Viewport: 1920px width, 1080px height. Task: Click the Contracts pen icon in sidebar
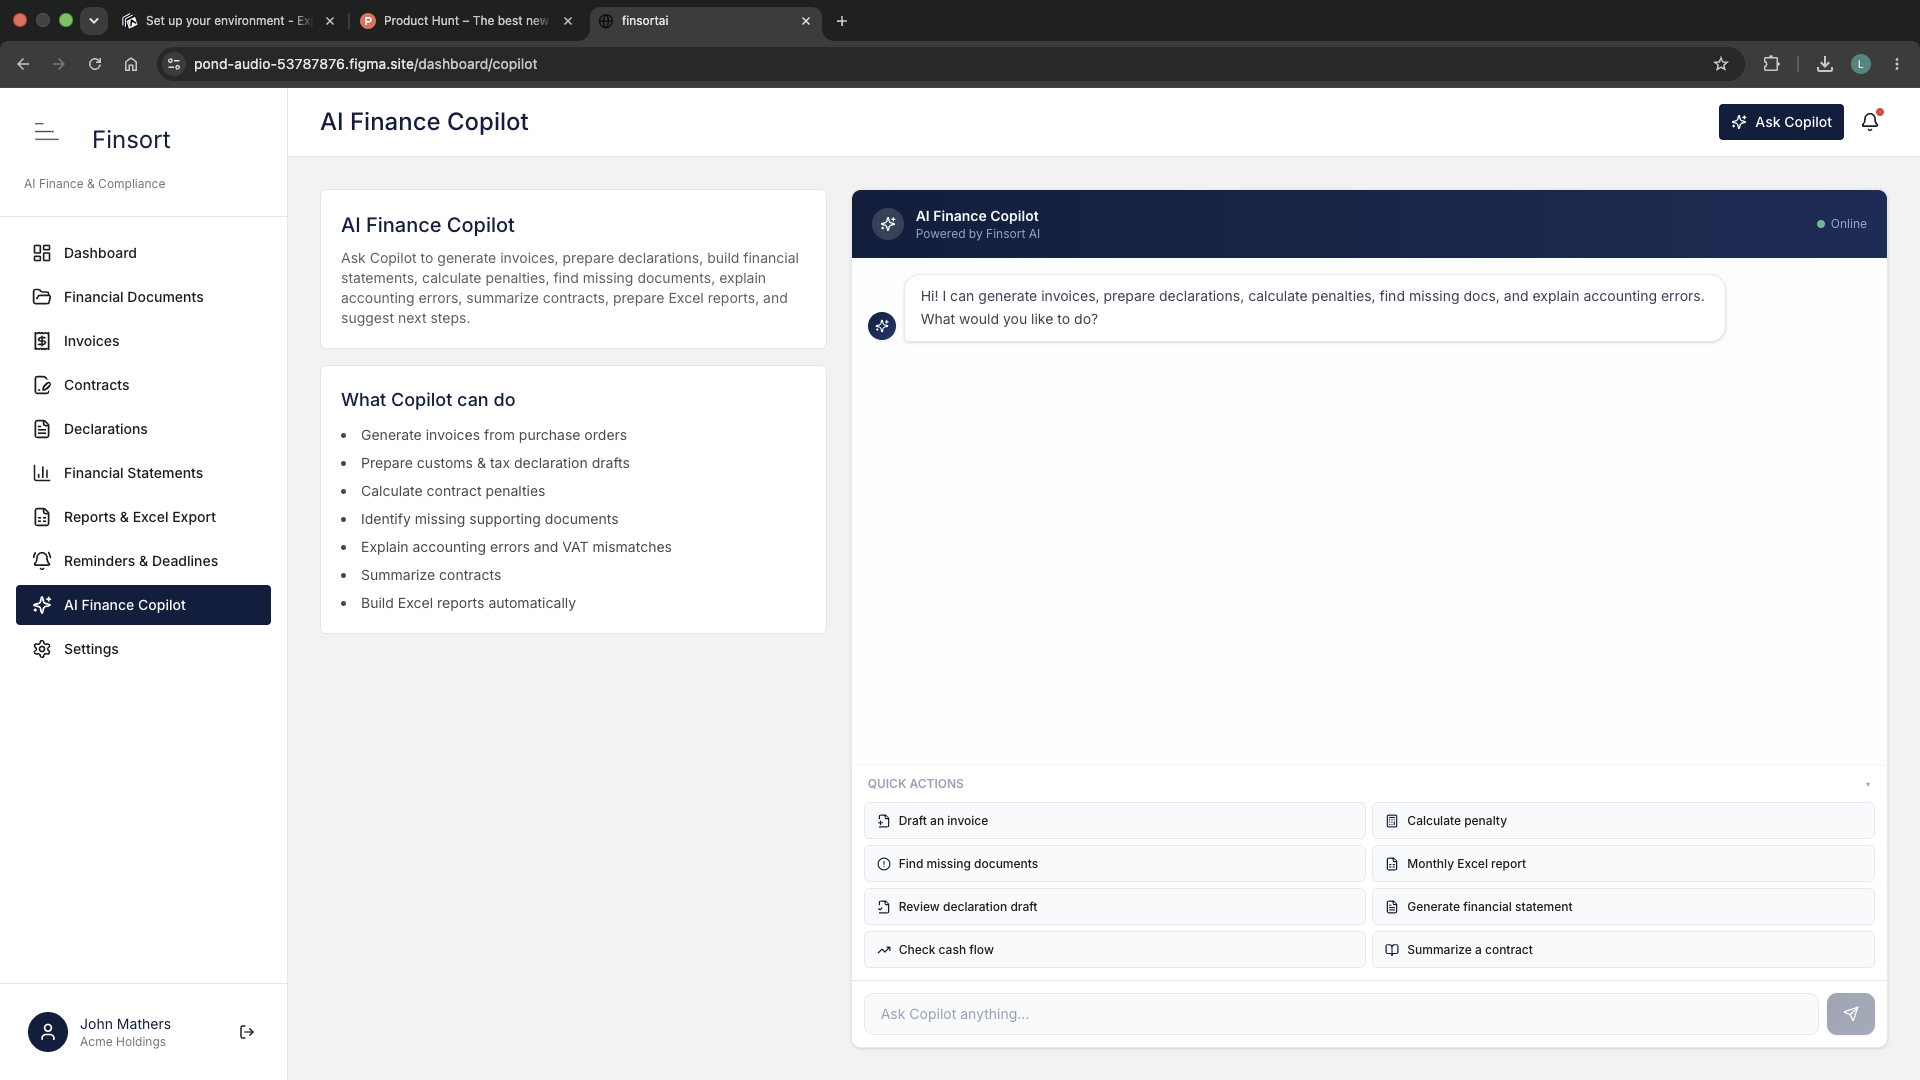[42, 385]
